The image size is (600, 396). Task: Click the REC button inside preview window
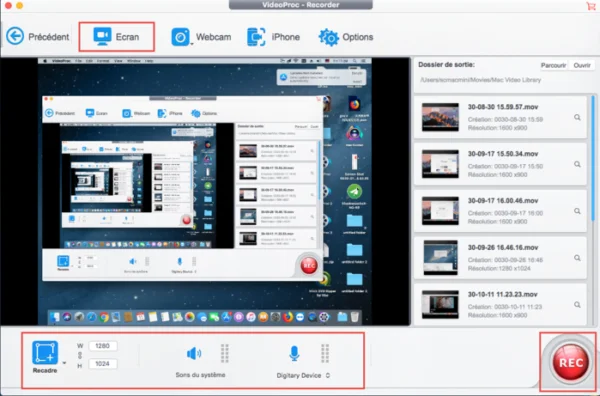[x=308, y=265]
